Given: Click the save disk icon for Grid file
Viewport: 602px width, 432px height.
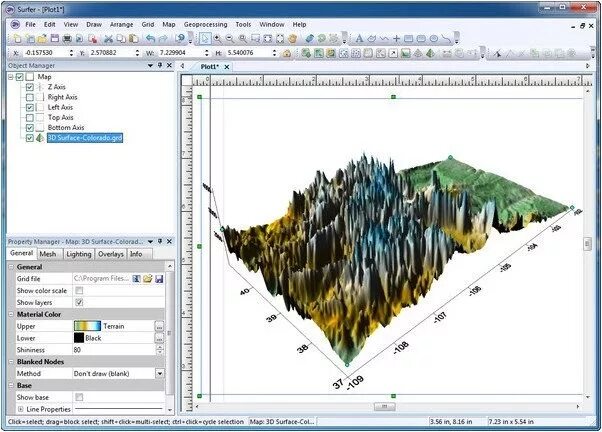Looking at the screenshot, I should coord(159,279).
